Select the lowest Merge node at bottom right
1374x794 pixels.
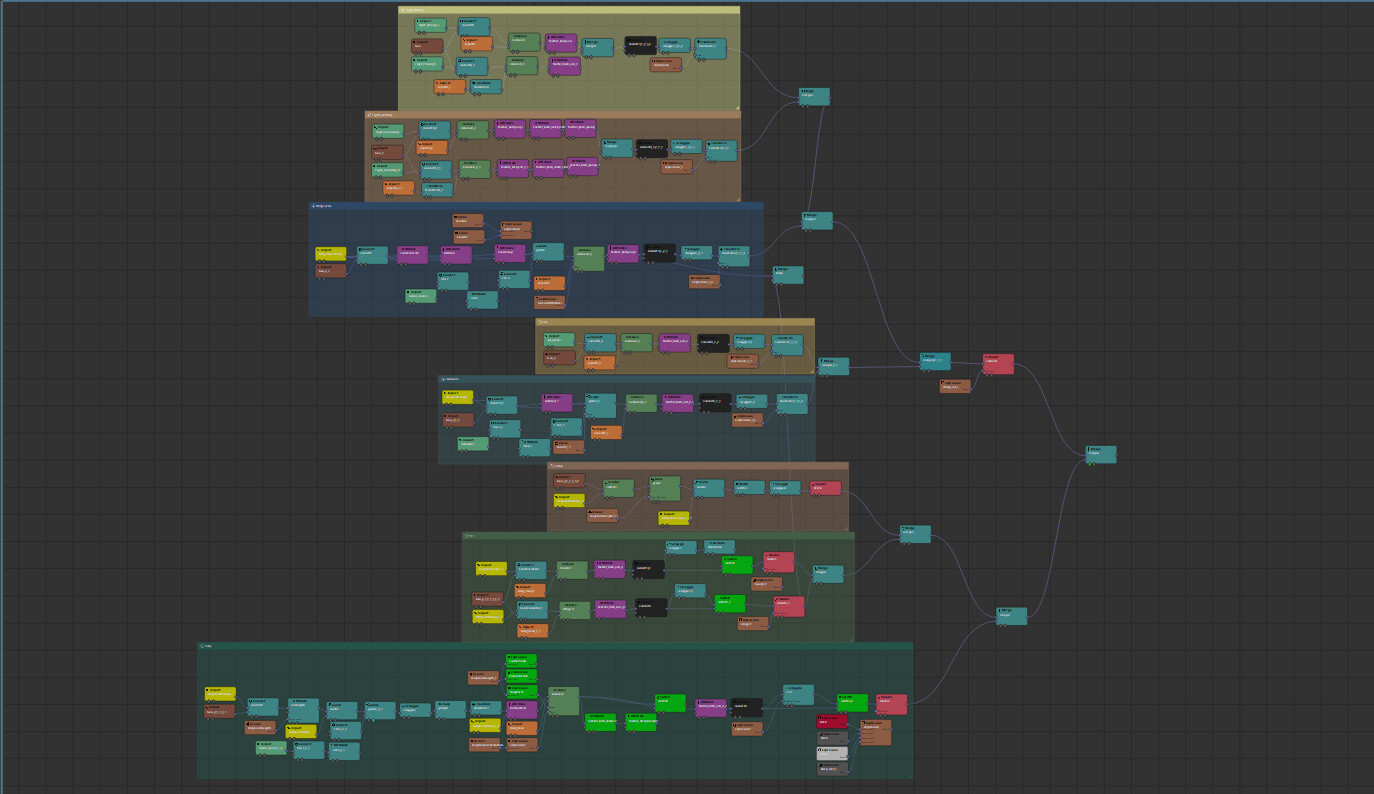pos(1011,616)
